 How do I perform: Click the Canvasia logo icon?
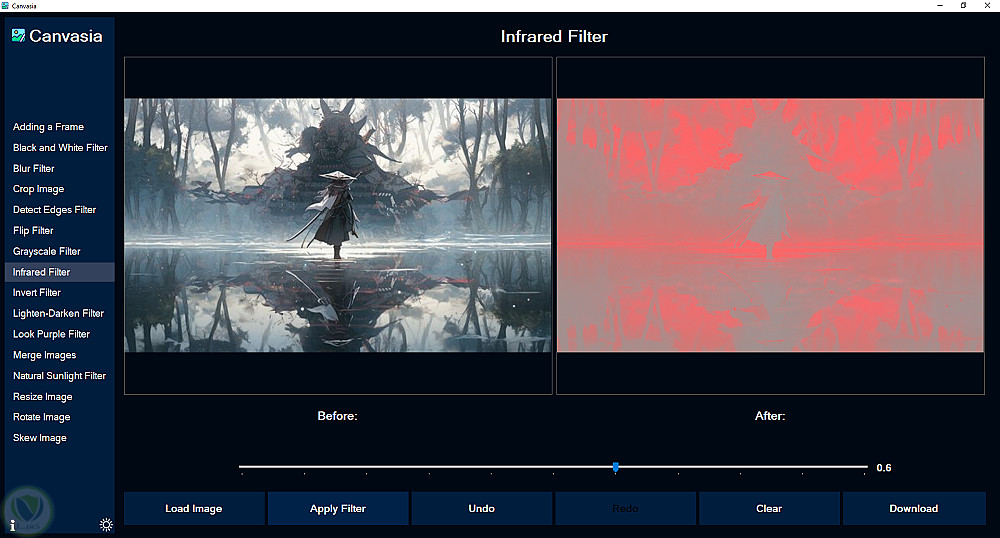(18, 36)
